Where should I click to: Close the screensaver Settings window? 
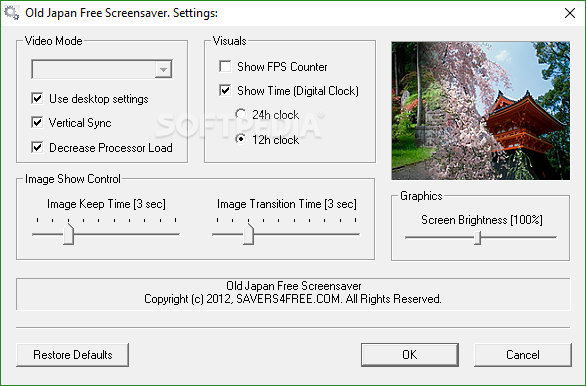tap(570, 13)
